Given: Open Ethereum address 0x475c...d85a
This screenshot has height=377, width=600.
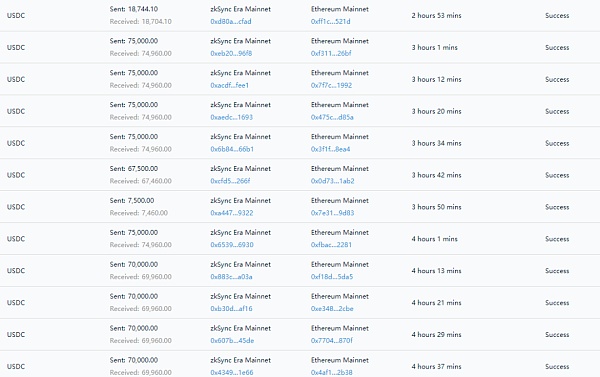Looking at the screenshot, I should 332,117.
